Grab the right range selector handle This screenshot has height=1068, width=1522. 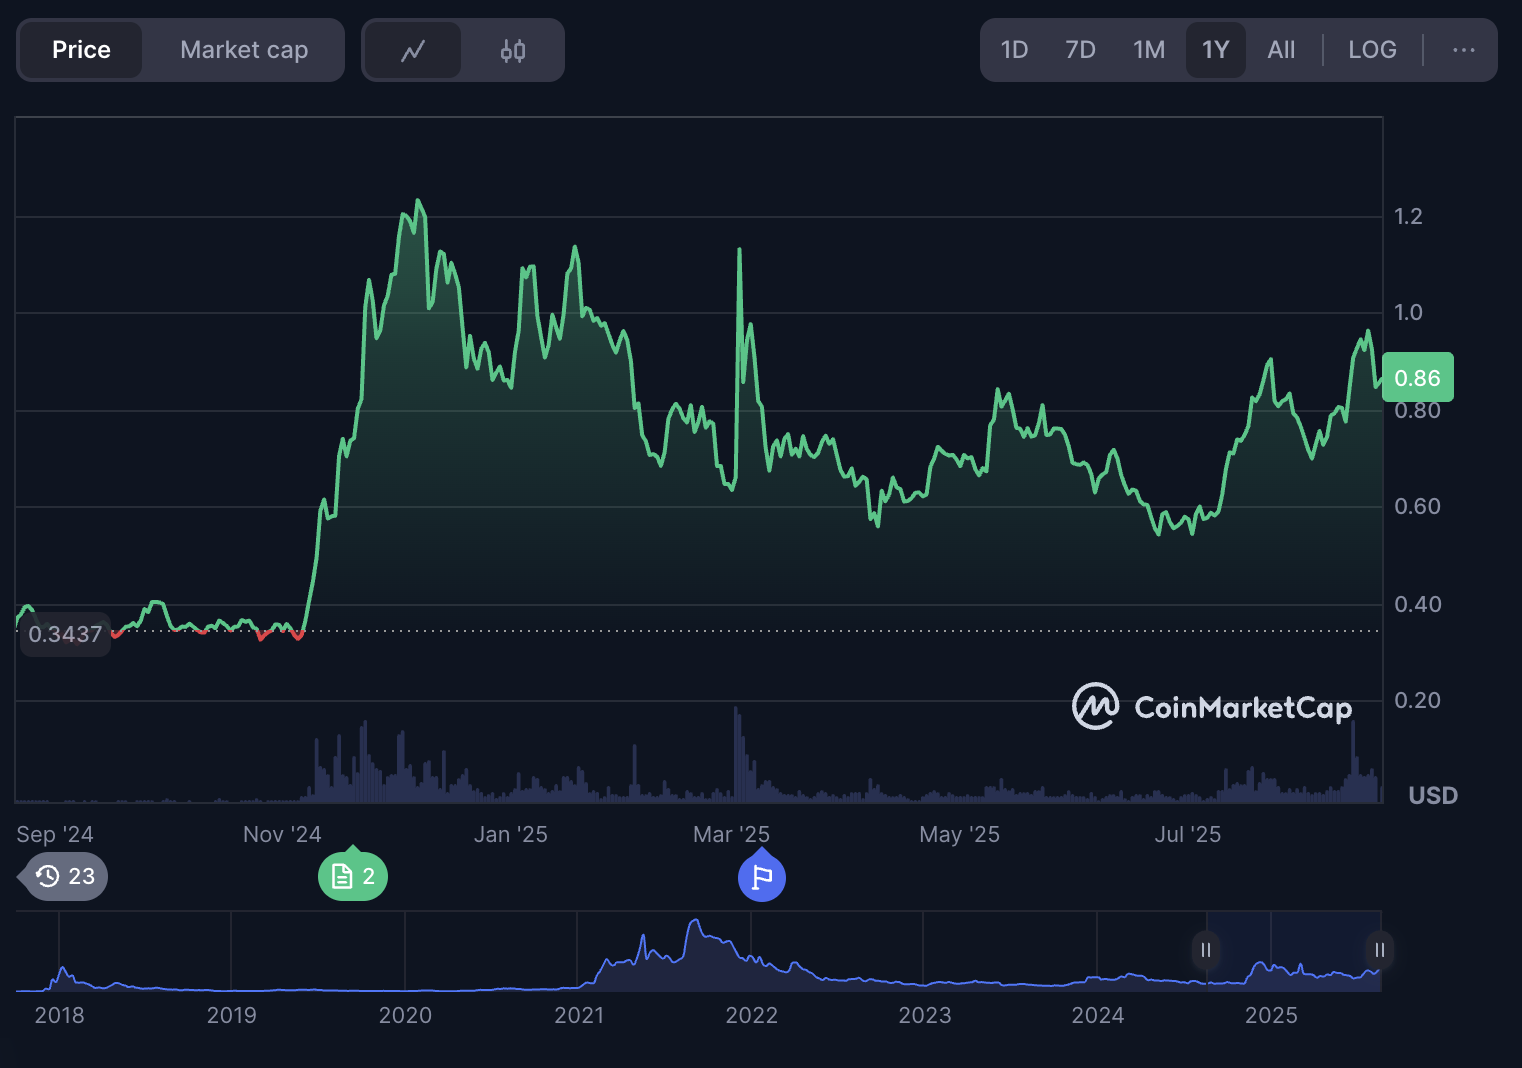point(1379,950)
